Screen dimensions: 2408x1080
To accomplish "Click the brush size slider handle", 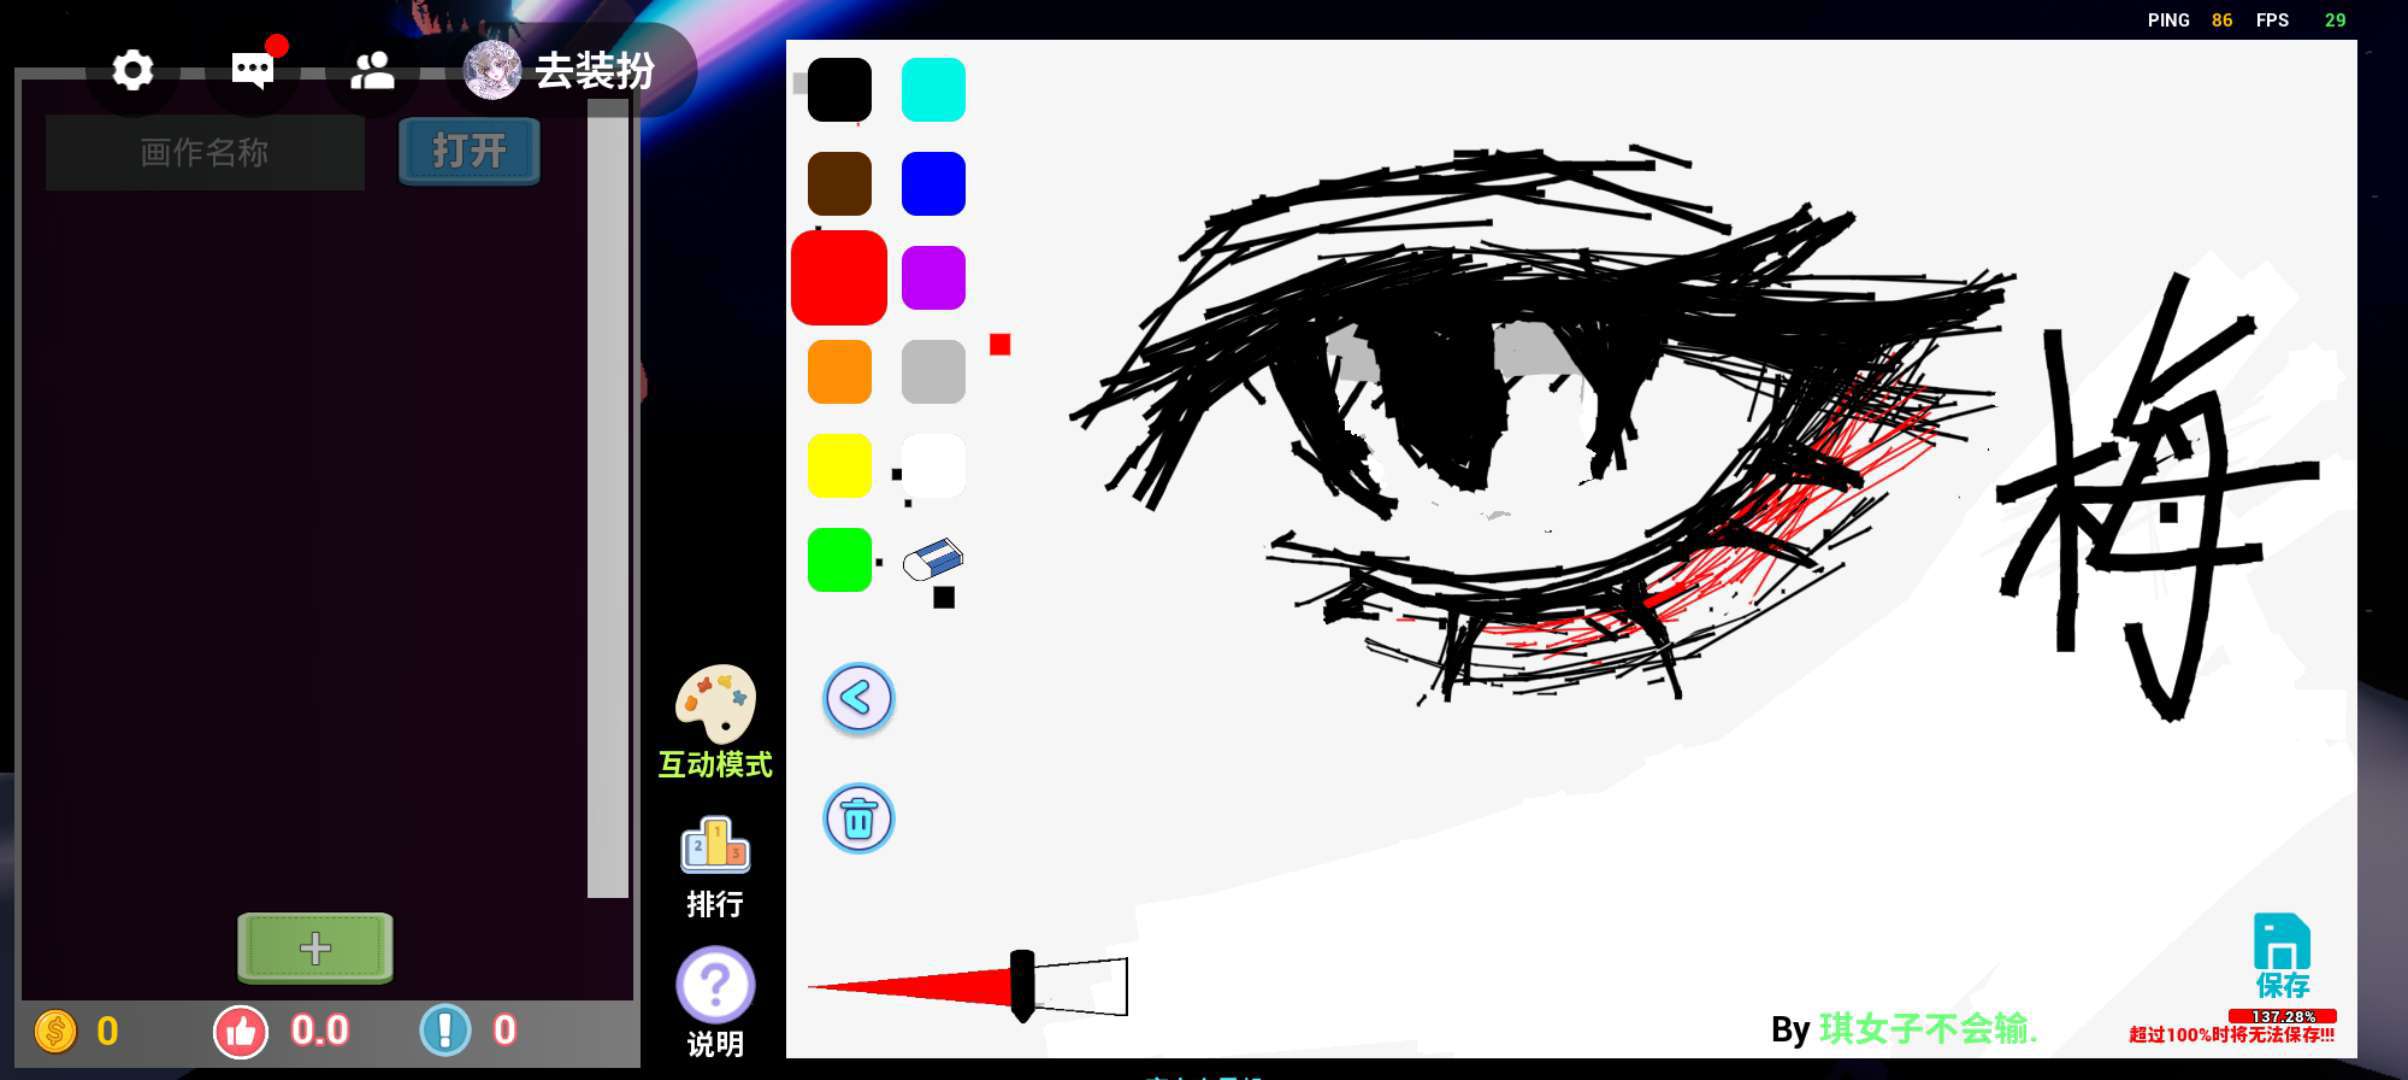I will 1022,986.
